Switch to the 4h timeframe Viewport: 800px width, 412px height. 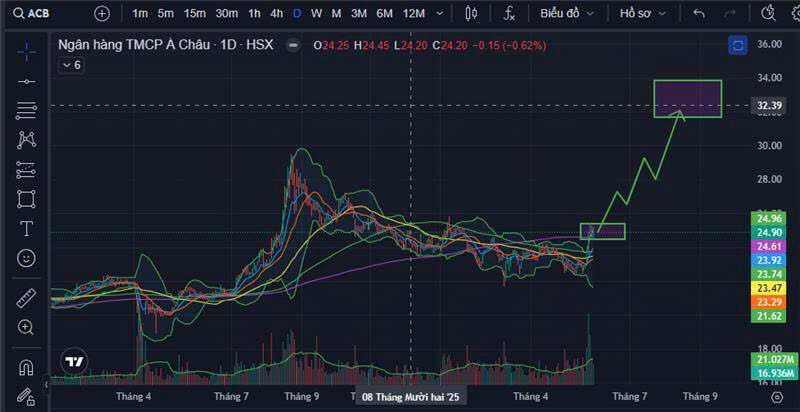click(x=277, y=14)
